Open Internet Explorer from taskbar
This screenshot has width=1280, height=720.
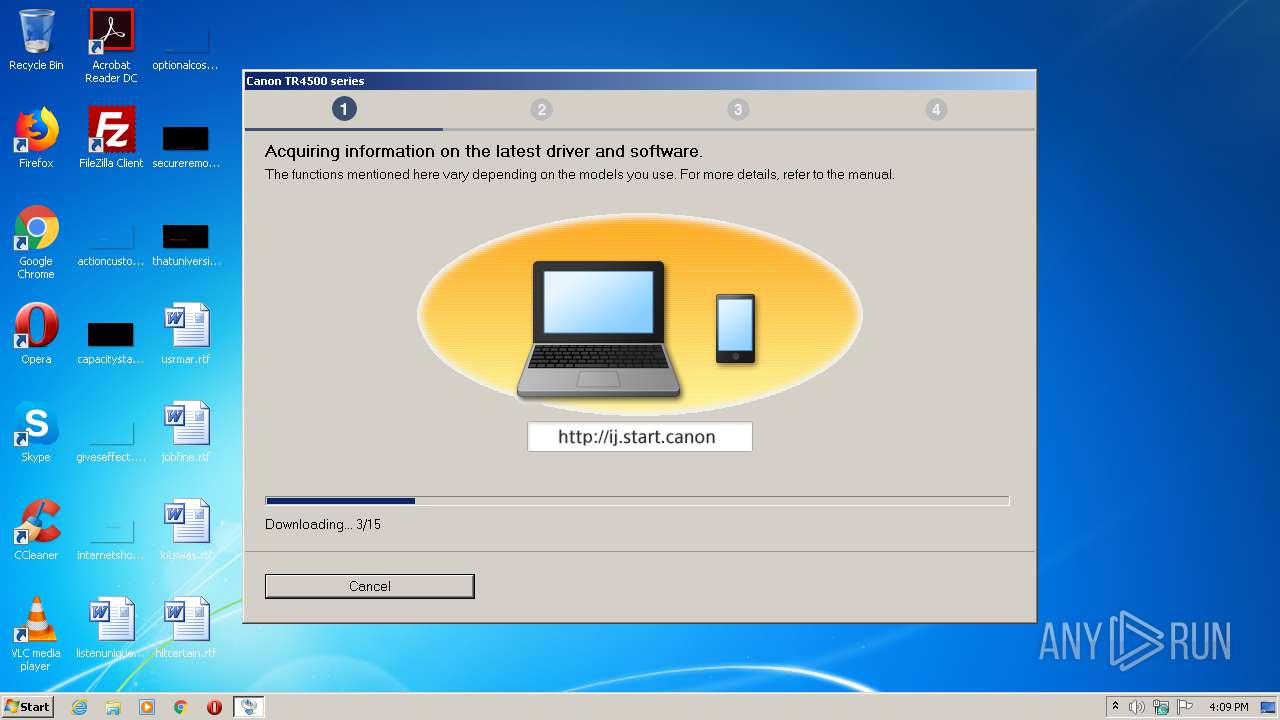point(79,707)
